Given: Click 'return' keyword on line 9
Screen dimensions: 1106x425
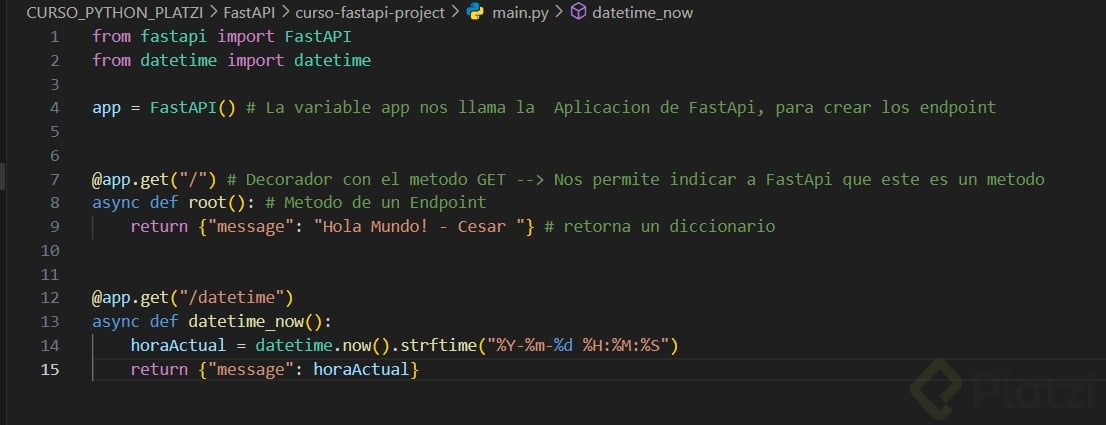Looking at the screenshot, I should pyautogui.click(x=159, y=226).
